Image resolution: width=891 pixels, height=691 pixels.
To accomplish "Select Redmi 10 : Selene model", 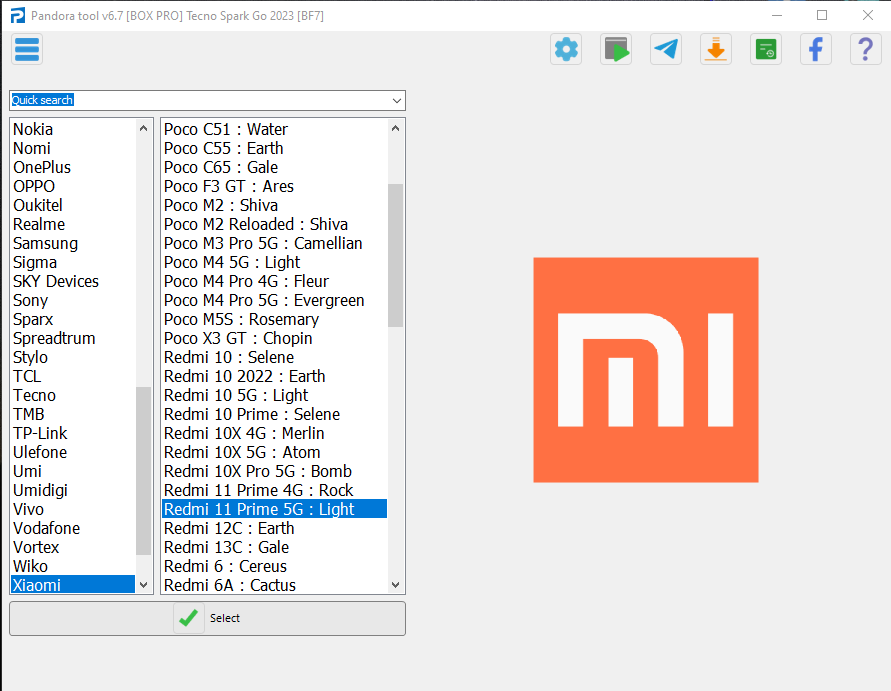I will pyautogui.click(x=274, y=357).
